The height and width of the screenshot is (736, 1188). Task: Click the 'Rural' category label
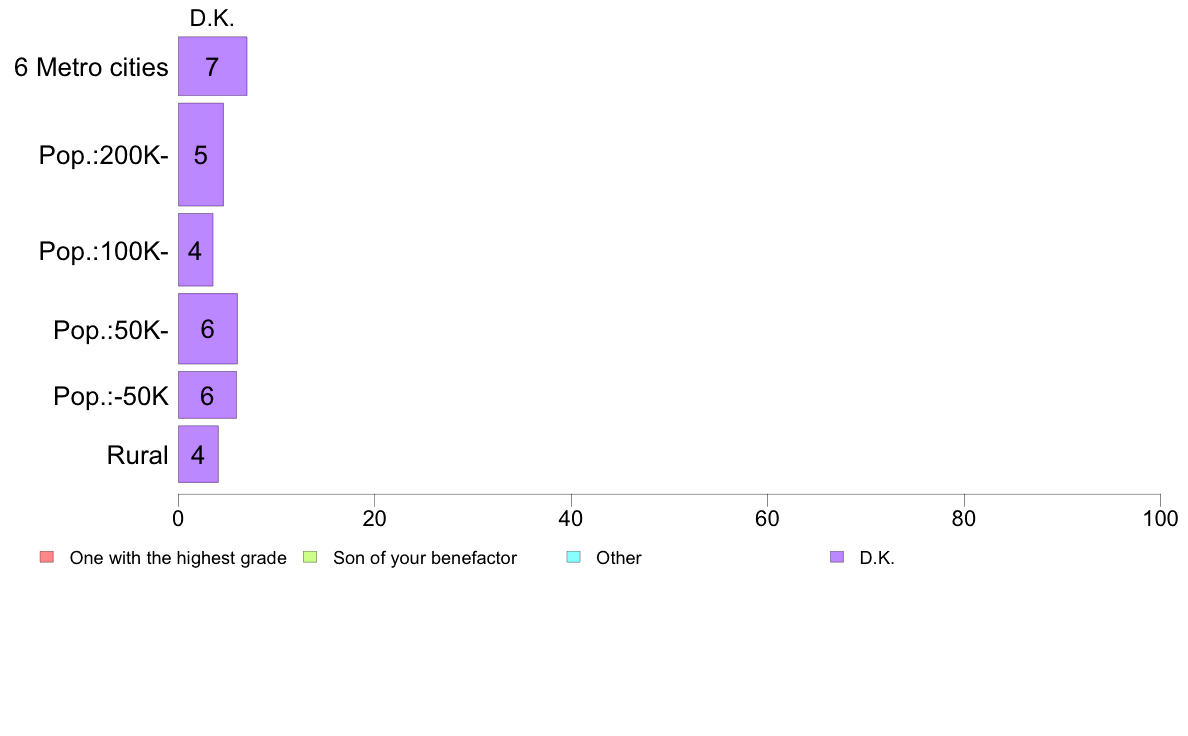[137, 456]
